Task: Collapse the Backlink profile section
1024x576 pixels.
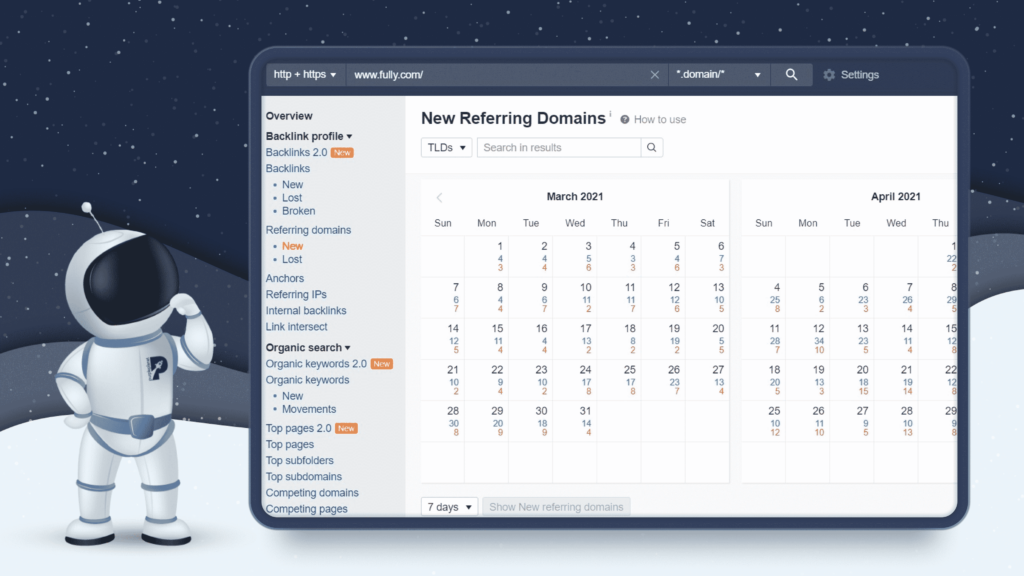Action: click(309, 136)
